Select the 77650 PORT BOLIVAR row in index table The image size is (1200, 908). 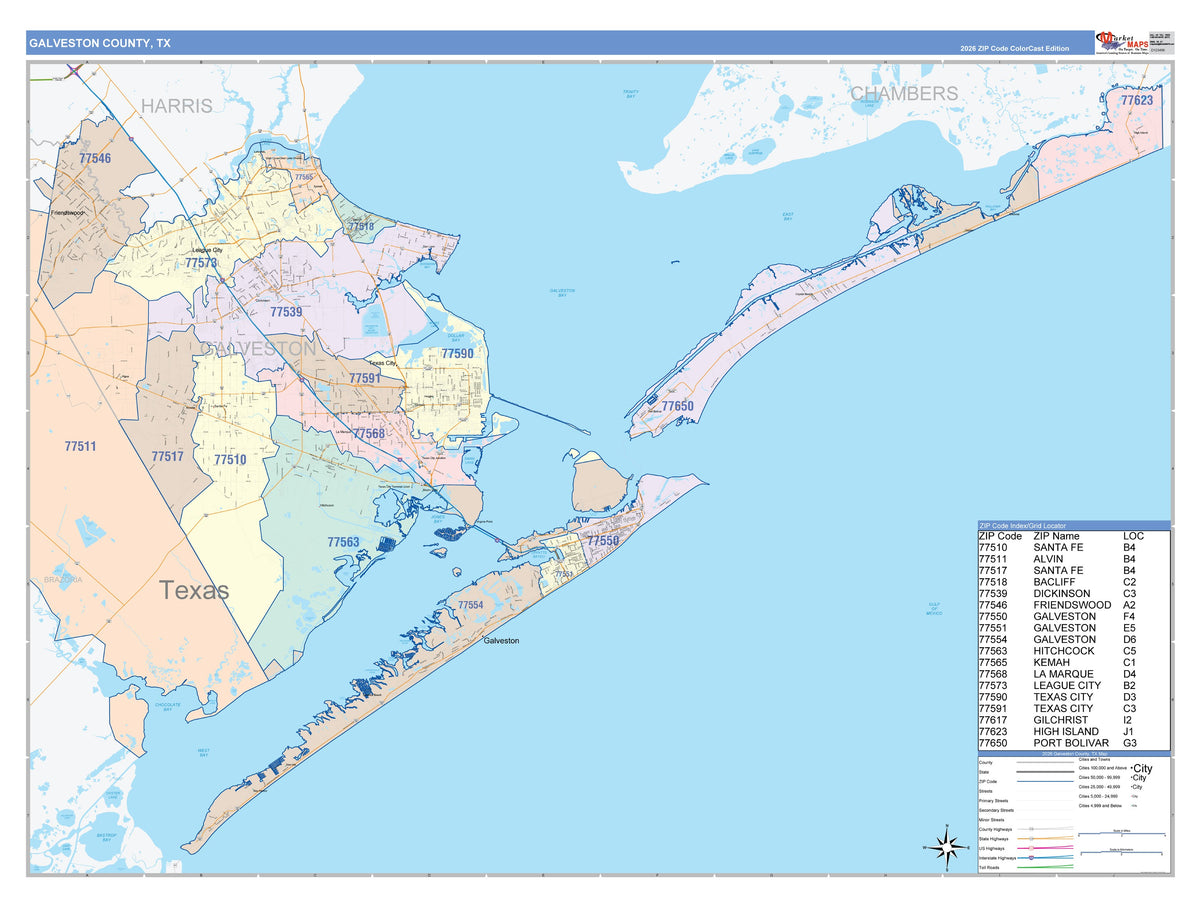1073,743
